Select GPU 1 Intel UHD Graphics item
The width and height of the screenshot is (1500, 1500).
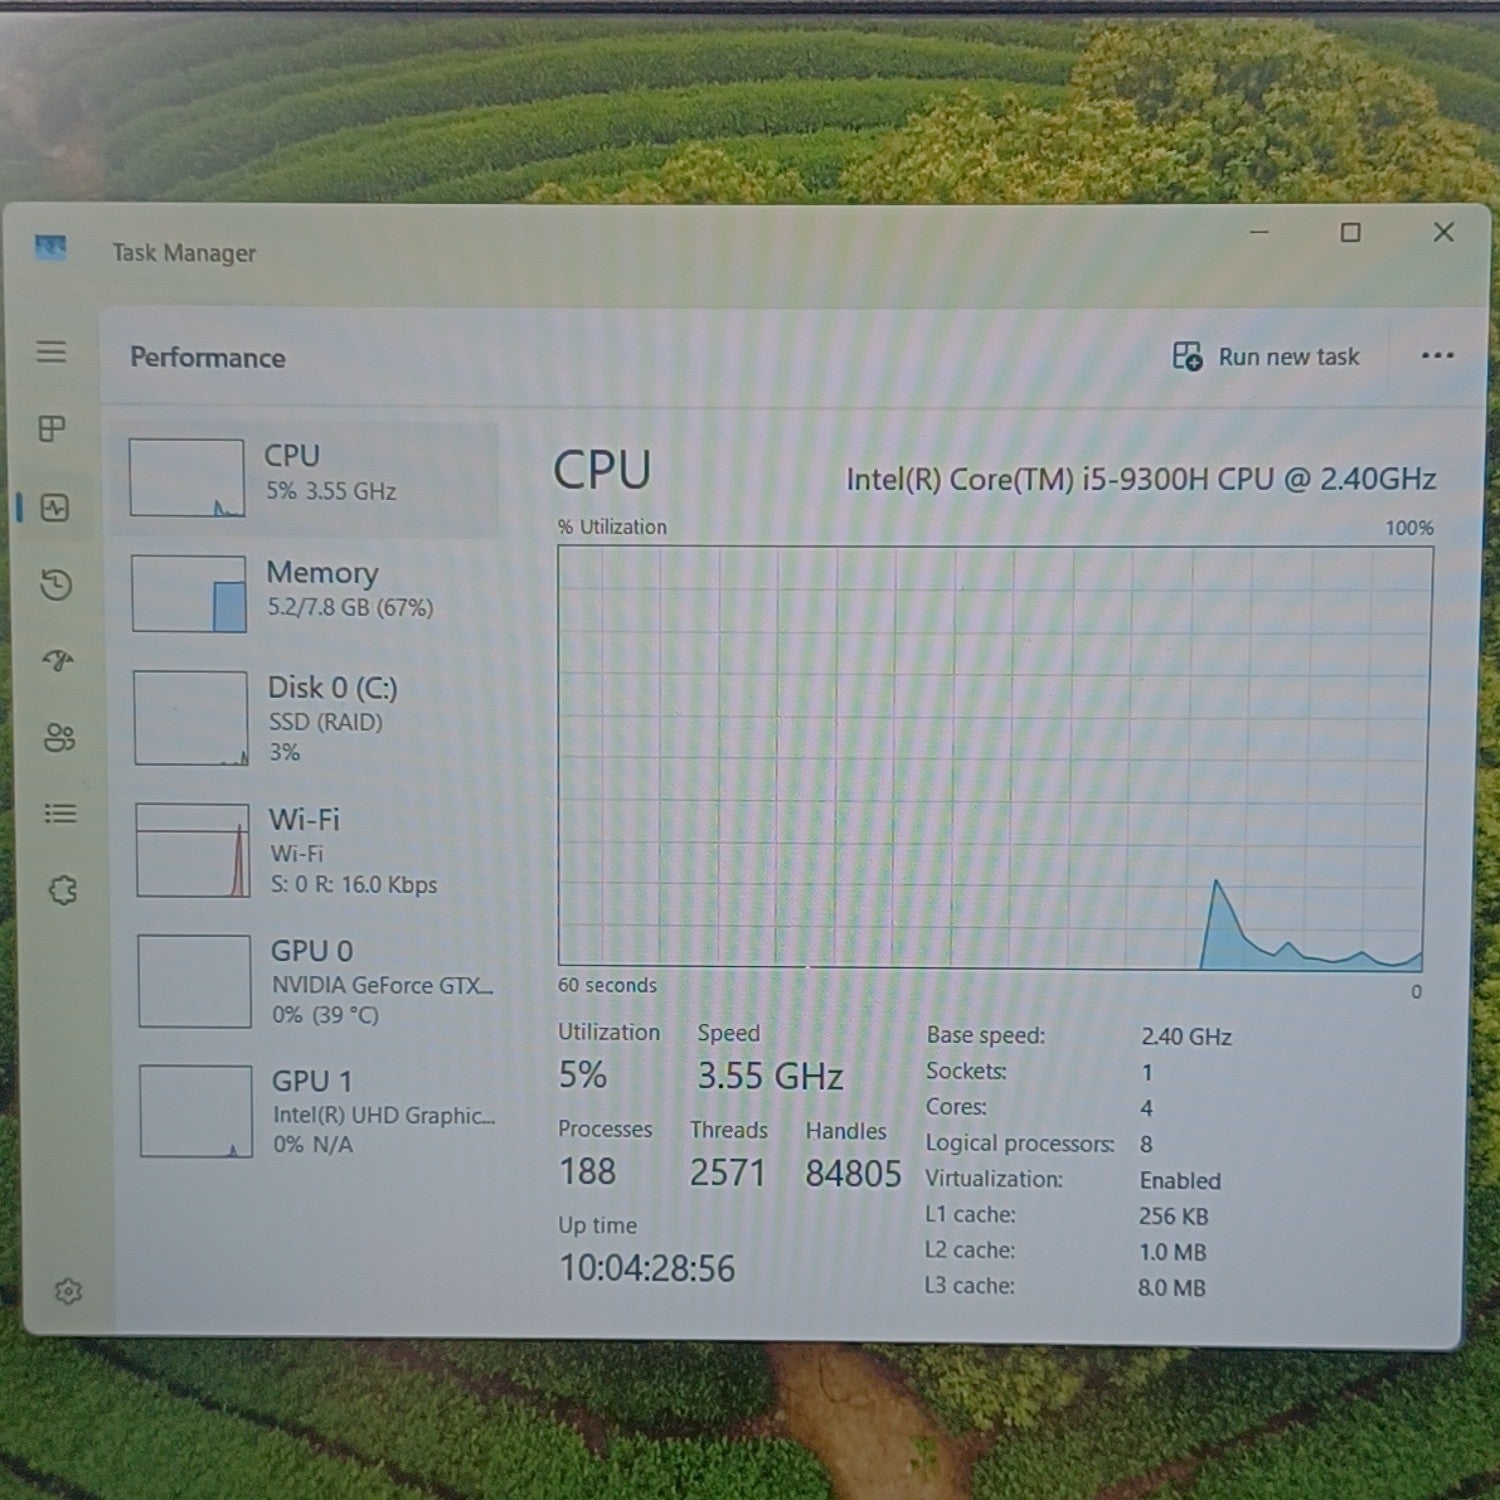click(320, 1112)
